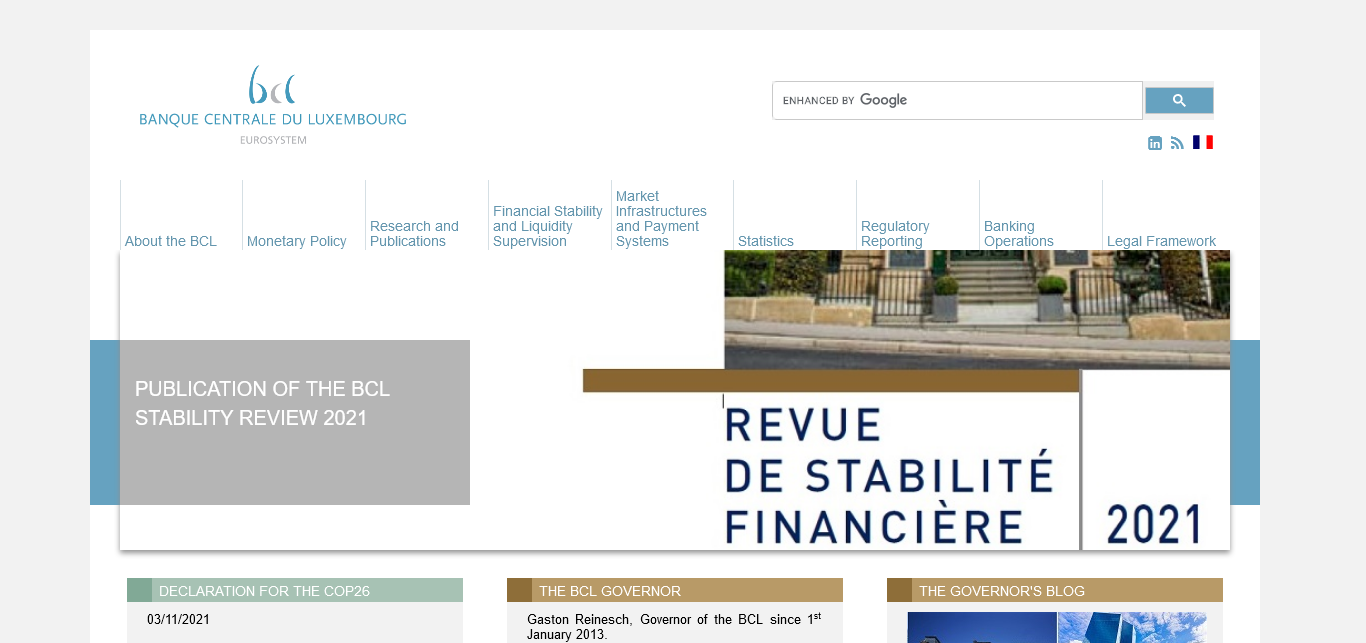The width and height of the screenshot is (1366, 643).
Task: Open the RSS feed icon
Action: pos(1177,143)
